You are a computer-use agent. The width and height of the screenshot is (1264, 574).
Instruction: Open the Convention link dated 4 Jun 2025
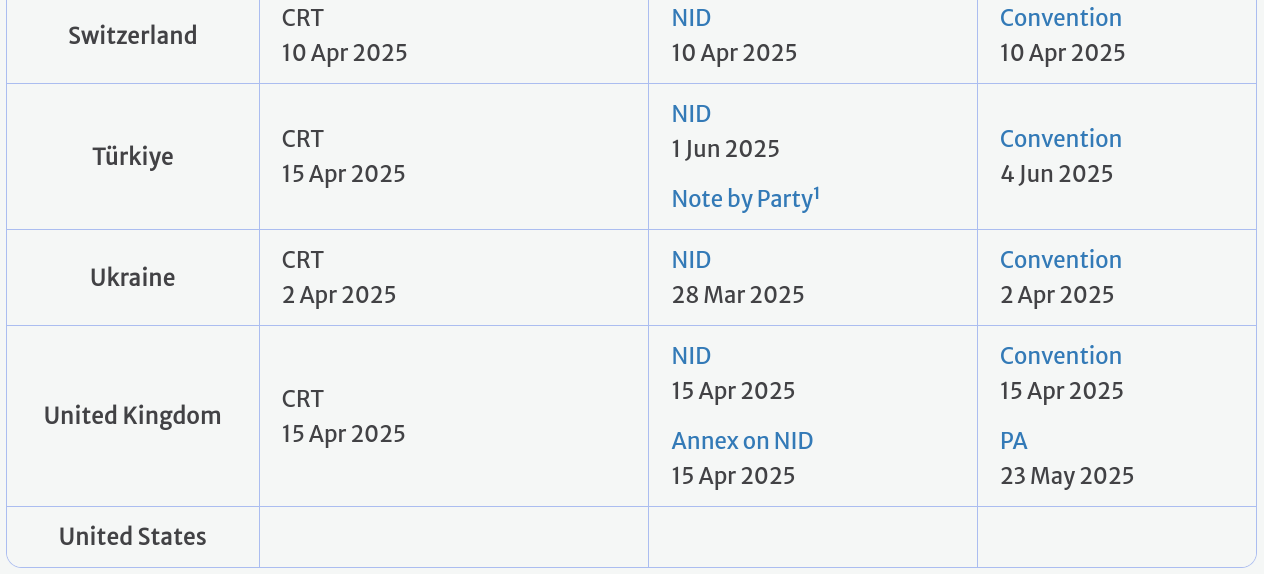(1060, 139)
